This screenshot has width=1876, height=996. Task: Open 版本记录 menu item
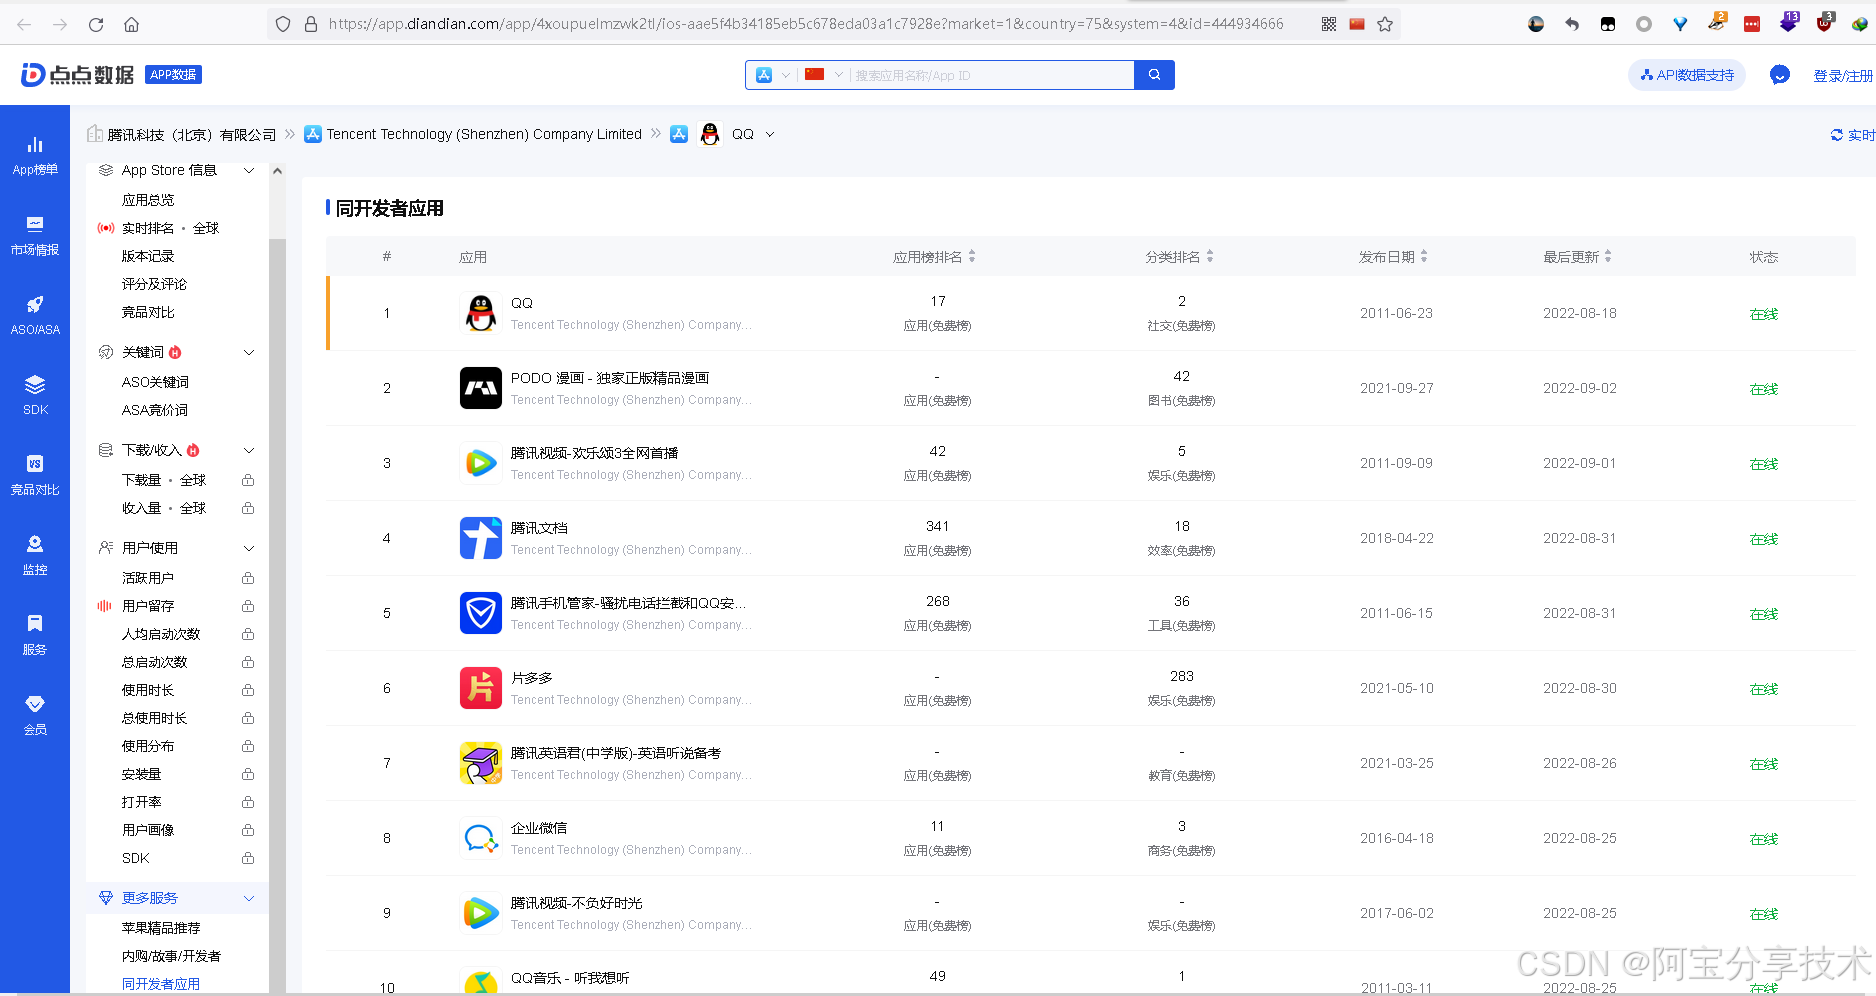[148, 256]
